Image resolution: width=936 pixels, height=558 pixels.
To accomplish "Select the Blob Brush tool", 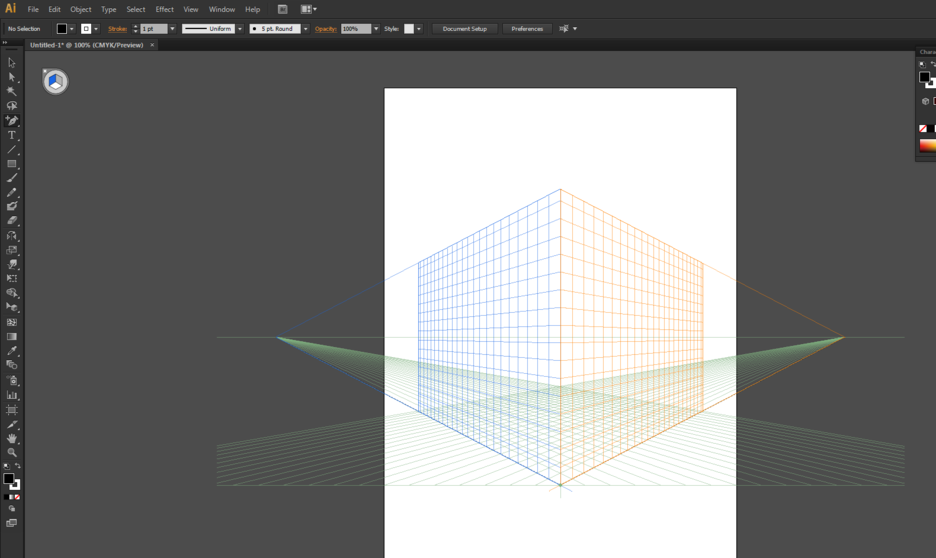I will pos(11,206).
